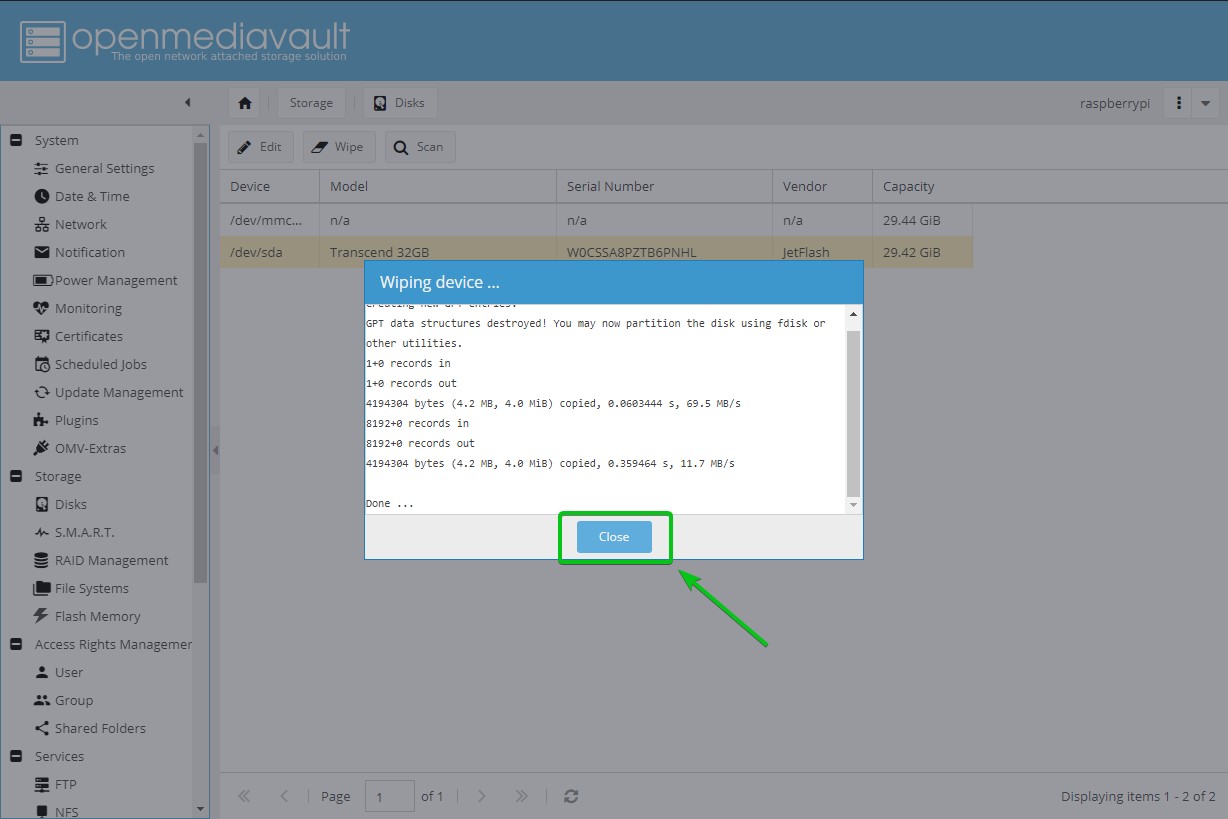The height and width of the screenshot is (819, 1228).
Task: Open Date & Time clock icon
Action: 42,197
